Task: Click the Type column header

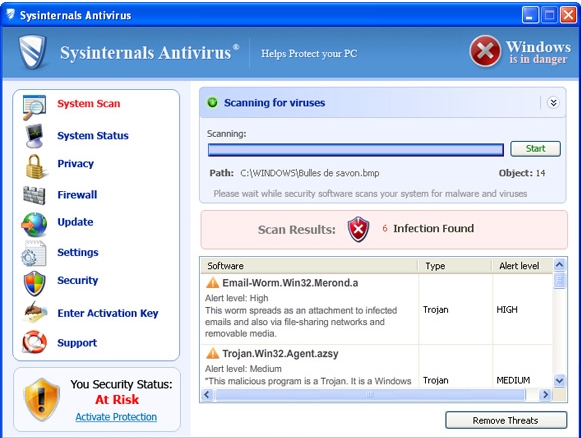Action: 455,266
